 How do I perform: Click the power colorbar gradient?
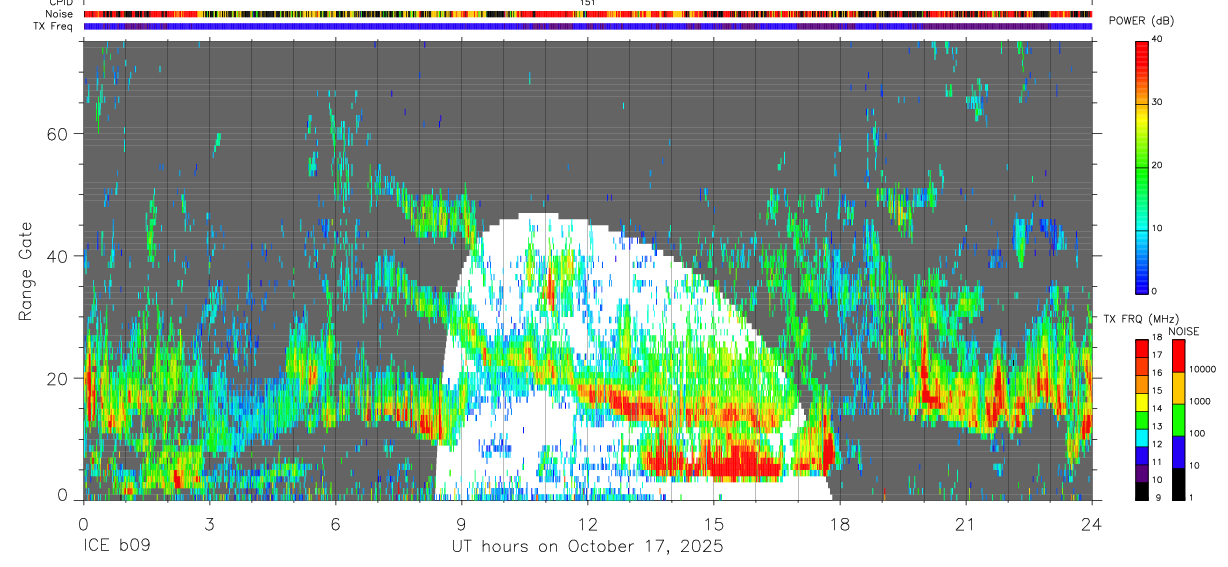click(1142, 166)
